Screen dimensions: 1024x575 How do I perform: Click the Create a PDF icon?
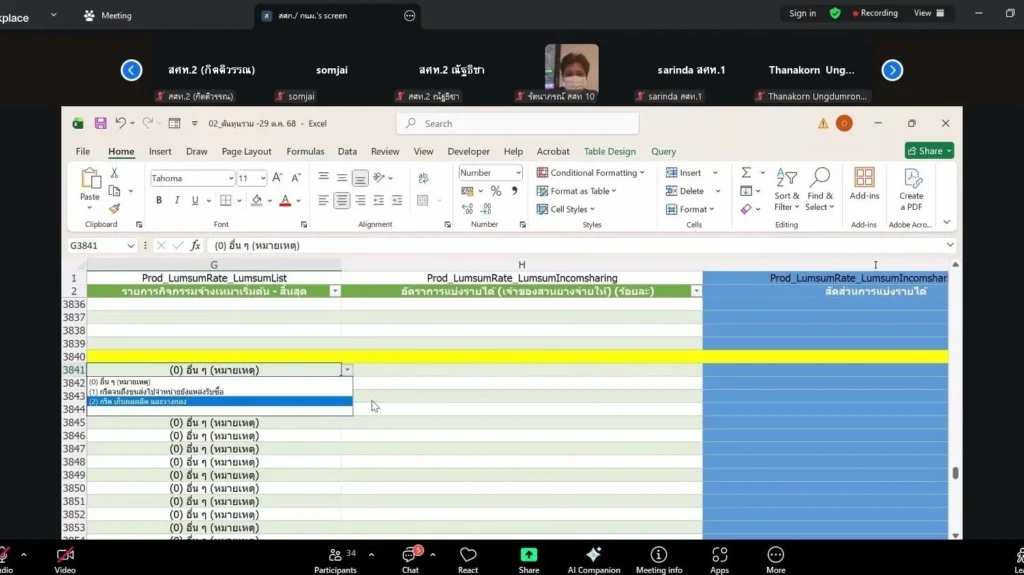pos(911,178)
